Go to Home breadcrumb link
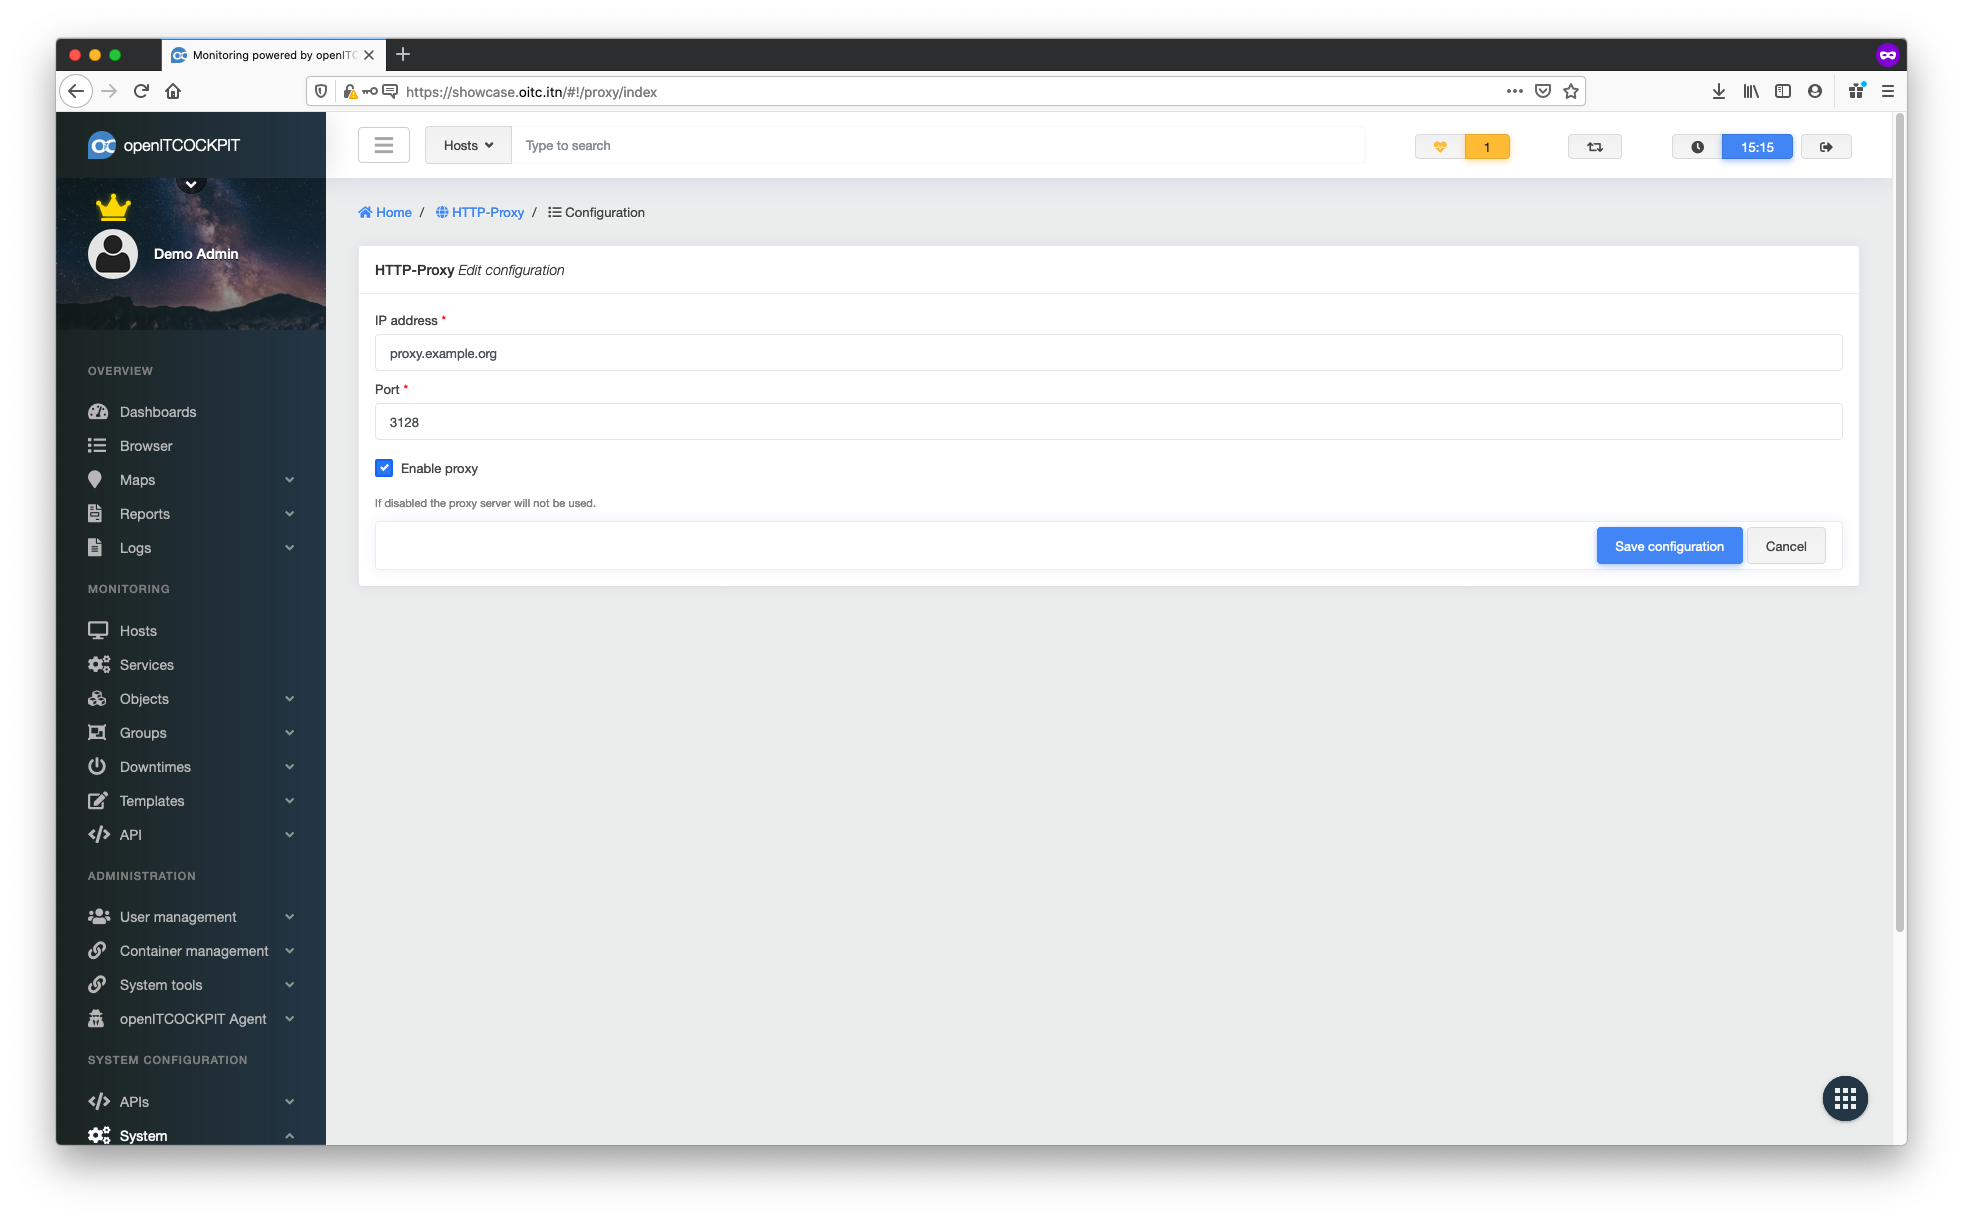Viewport: 1963px width, 1219px height. point(386,213)
